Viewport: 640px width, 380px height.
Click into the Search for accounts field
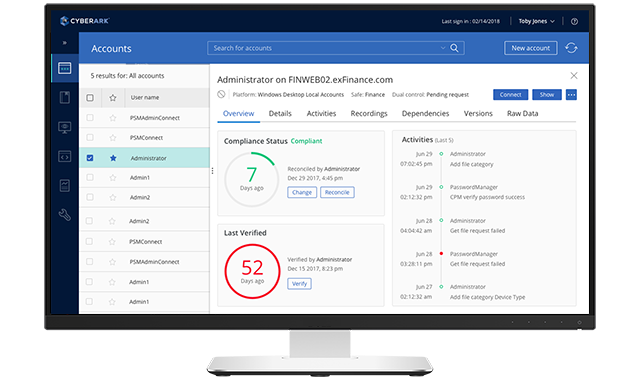(x=325, y=48)
